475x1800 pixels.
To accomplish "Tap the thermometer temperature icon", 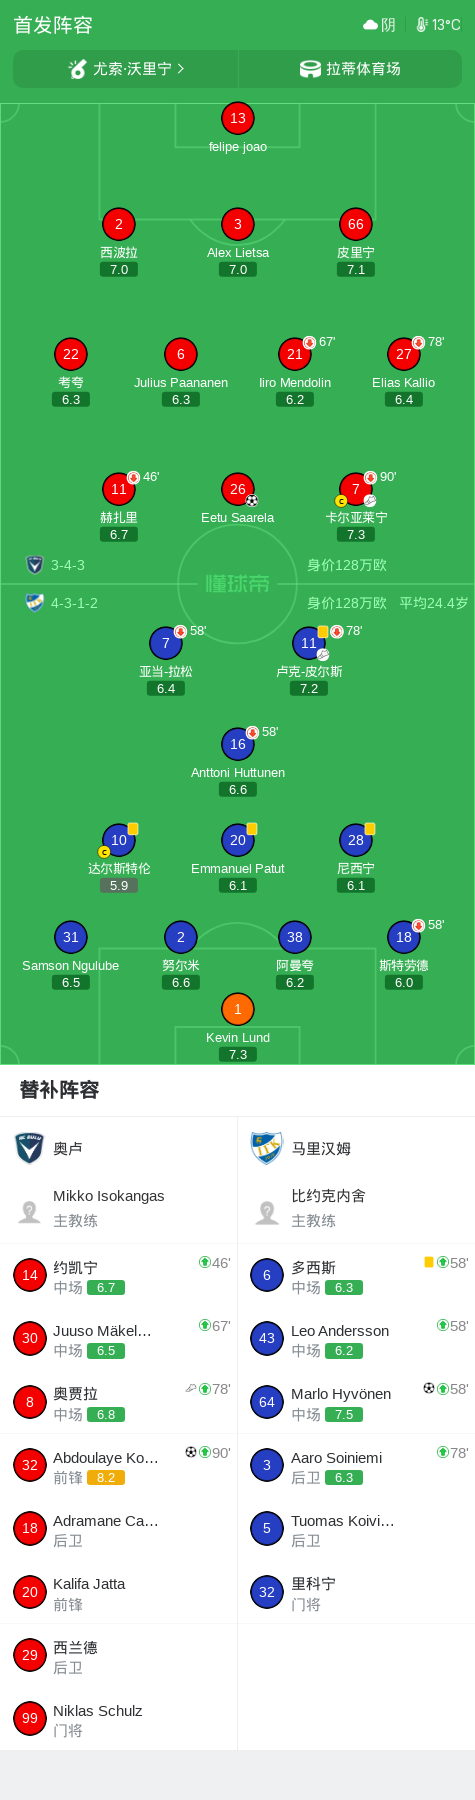I will [422, 25].
